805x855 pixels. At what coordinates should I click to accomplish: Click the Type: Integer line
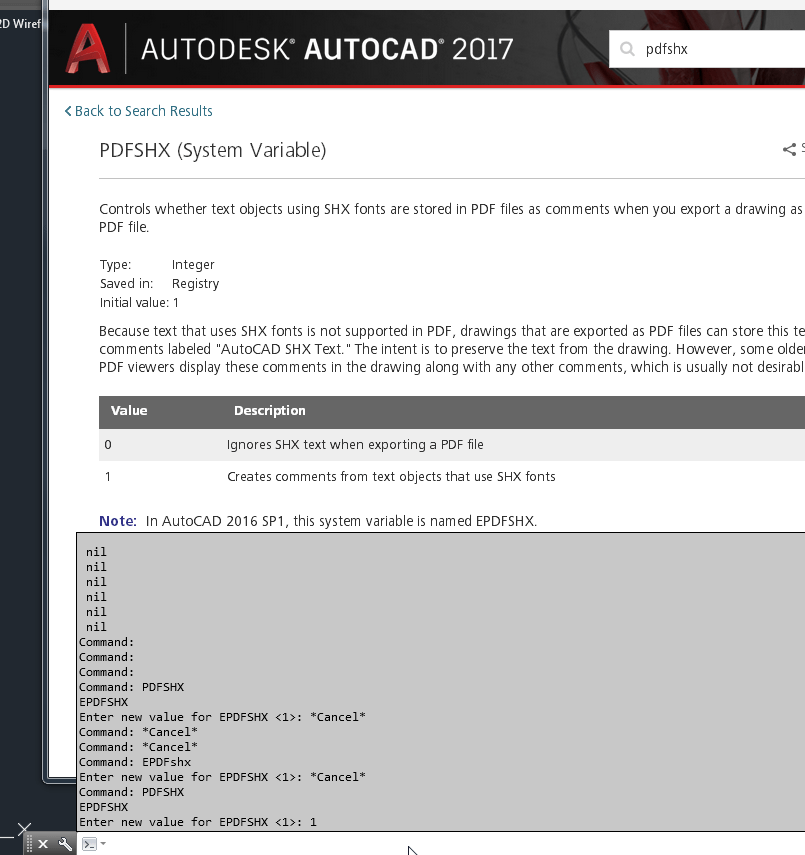pyautogui.click(x=157, y=264)
